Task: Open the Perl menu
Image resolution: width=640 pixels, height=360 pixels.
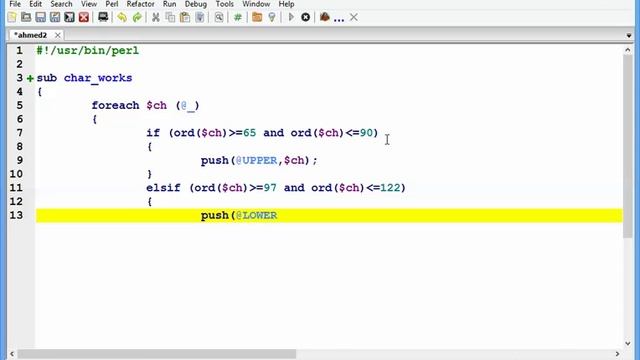Action: pos(112,4)
